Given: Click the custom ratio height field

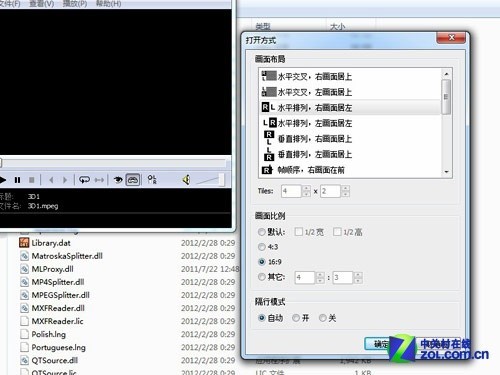Looking at the screenshot, I should tap(343, 277).
